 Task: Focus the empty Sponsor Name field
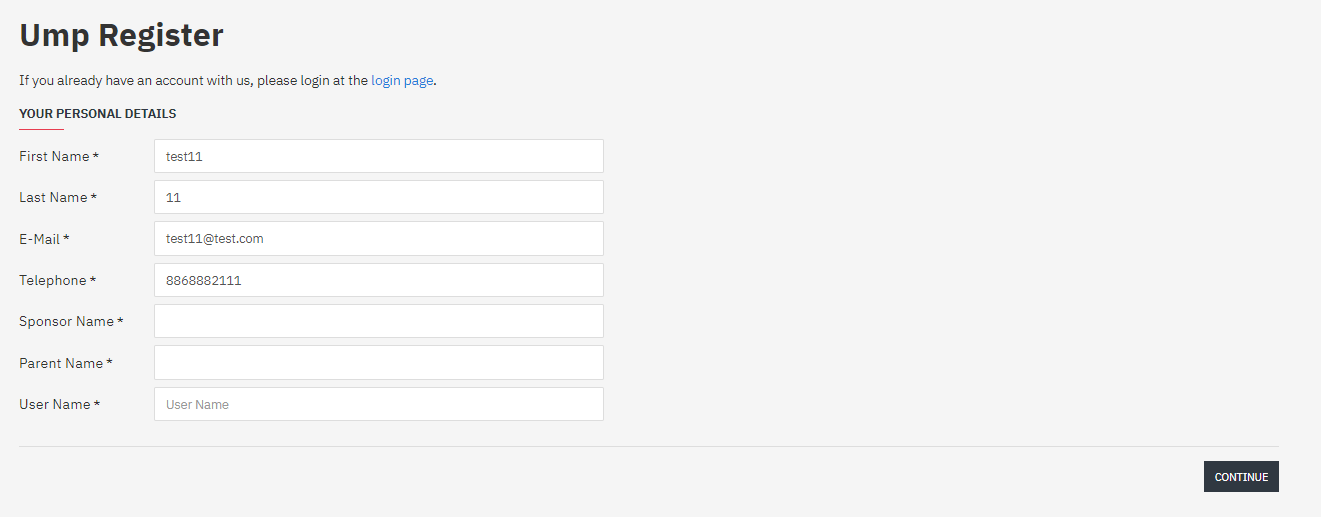tap(378, 321)
